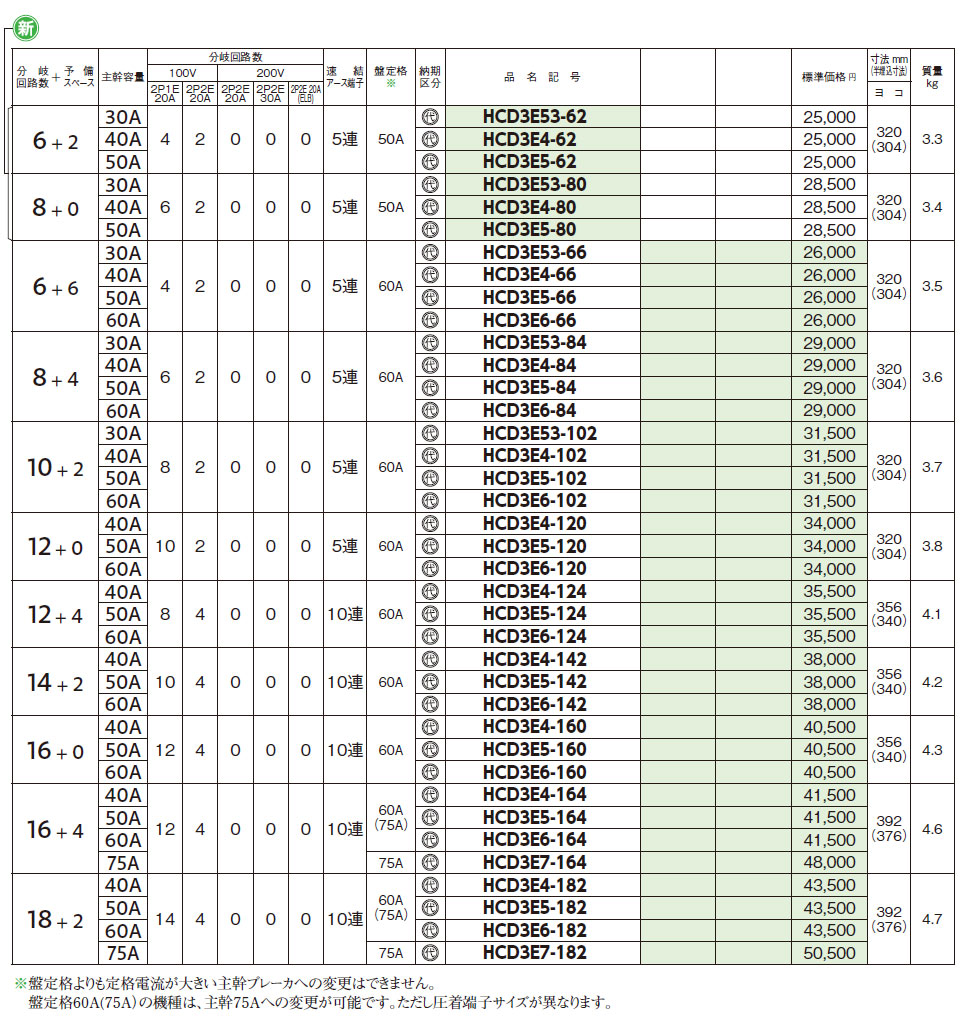
Task: Click the 品名記号 column header
Action: [x=543, y=77]
